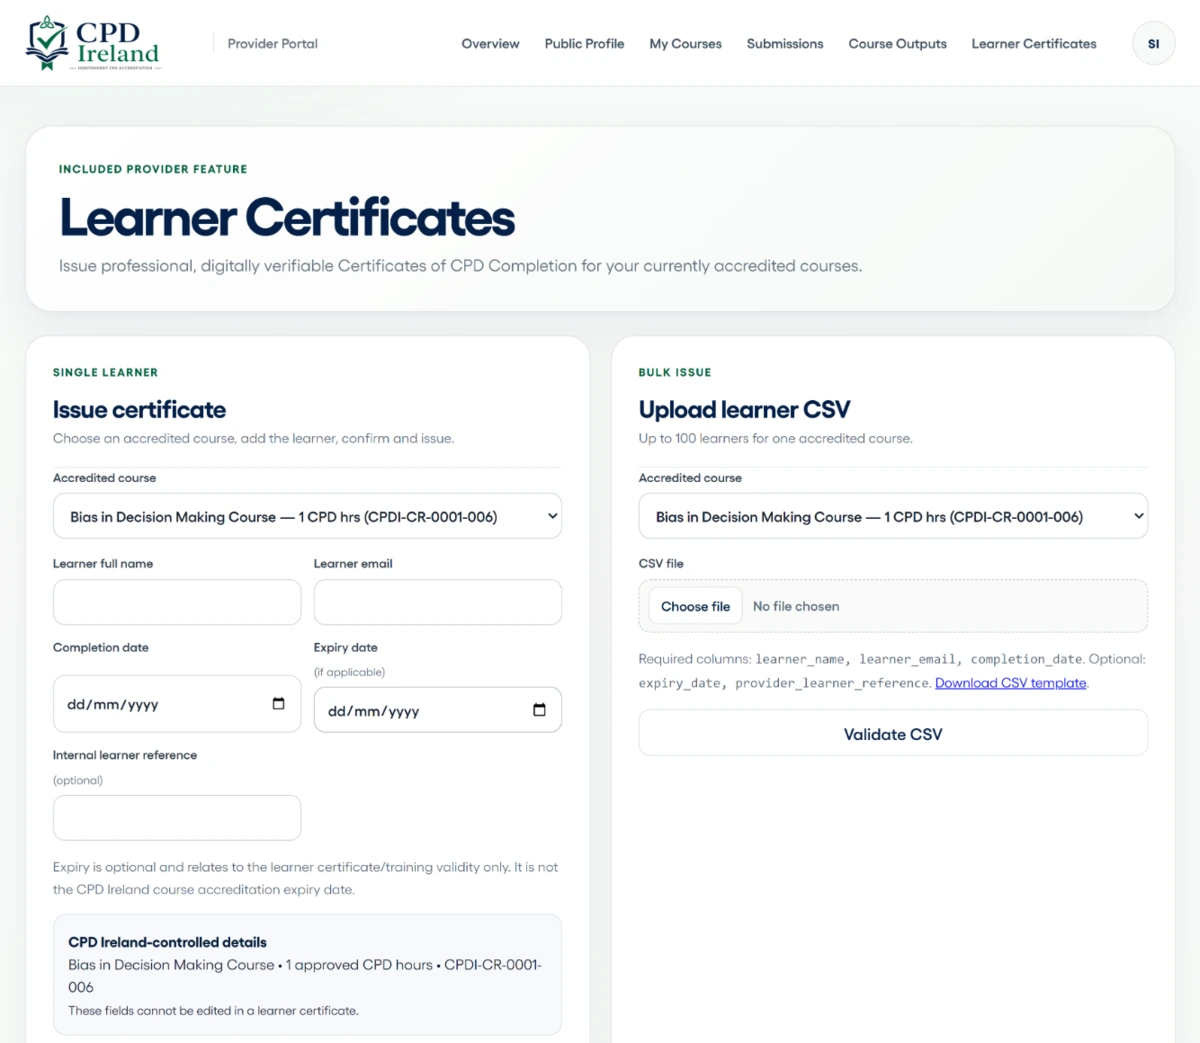Click the 'Expiry is optional' explanatory note
This screenshot has height=1043, width=1200.
pos(306,878)
